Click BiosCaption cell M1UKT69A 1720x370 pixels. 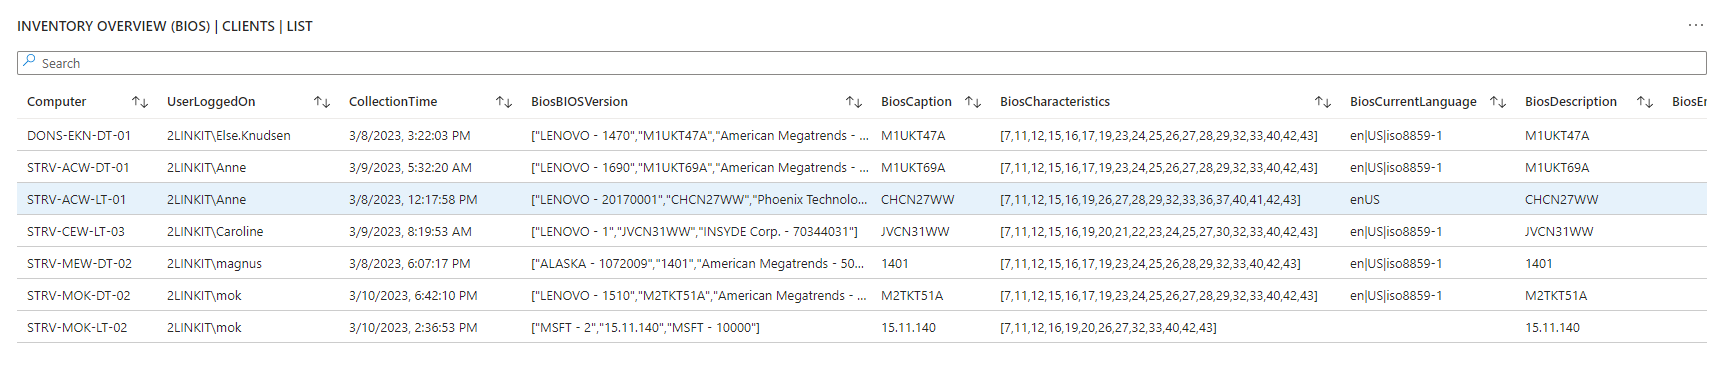point(913,167)
